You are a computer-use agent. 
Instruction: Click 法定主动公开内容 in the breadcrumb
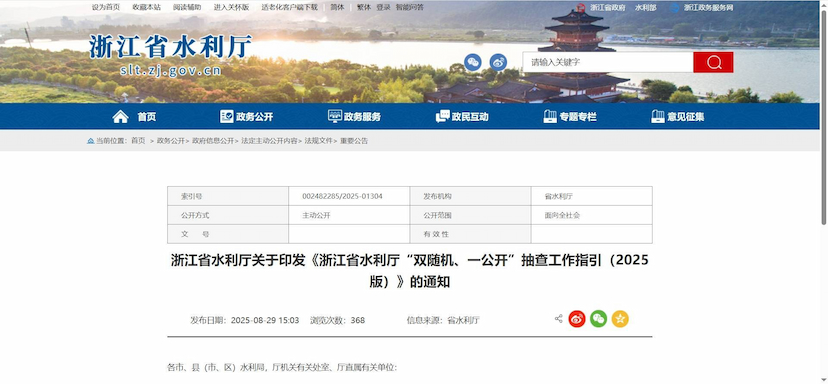(x=269, y=141)
